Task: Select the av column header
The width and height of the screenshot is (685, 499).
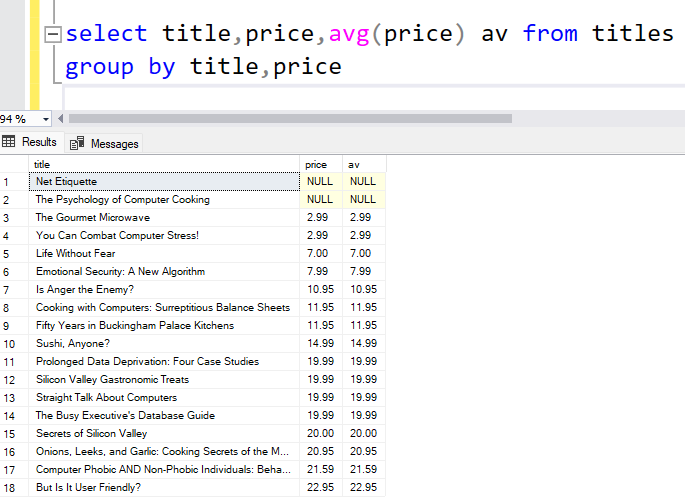Action: click(x=364, y=165)
